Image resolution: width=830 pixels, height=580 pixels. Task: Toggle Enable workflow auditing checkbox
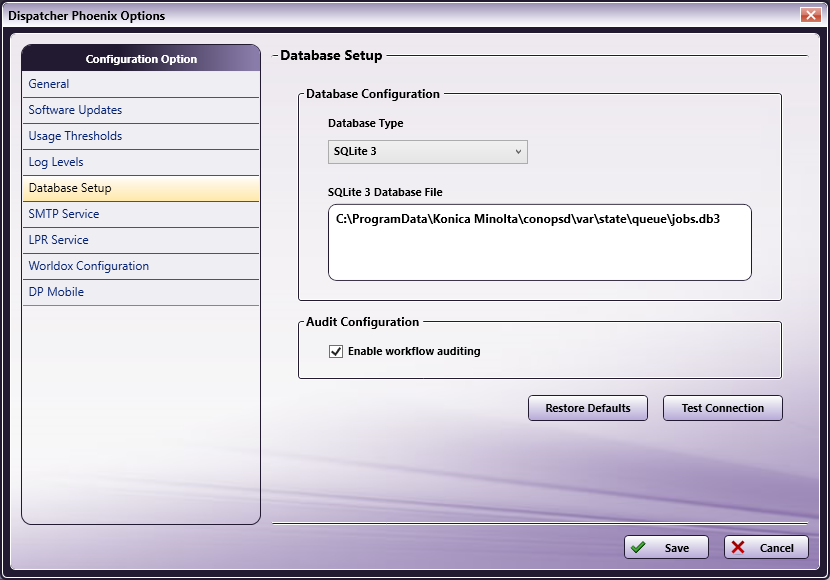[336, 351]
